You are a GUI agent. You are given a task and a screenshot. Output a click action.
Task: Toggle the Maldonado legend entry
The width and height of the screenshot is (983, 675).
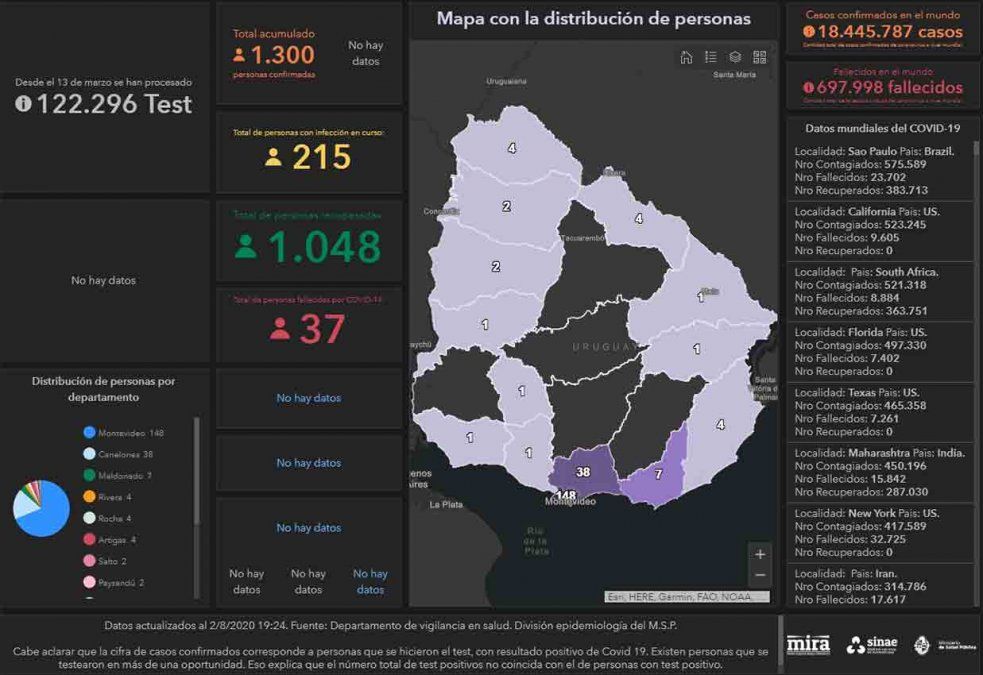pos(119,475)
